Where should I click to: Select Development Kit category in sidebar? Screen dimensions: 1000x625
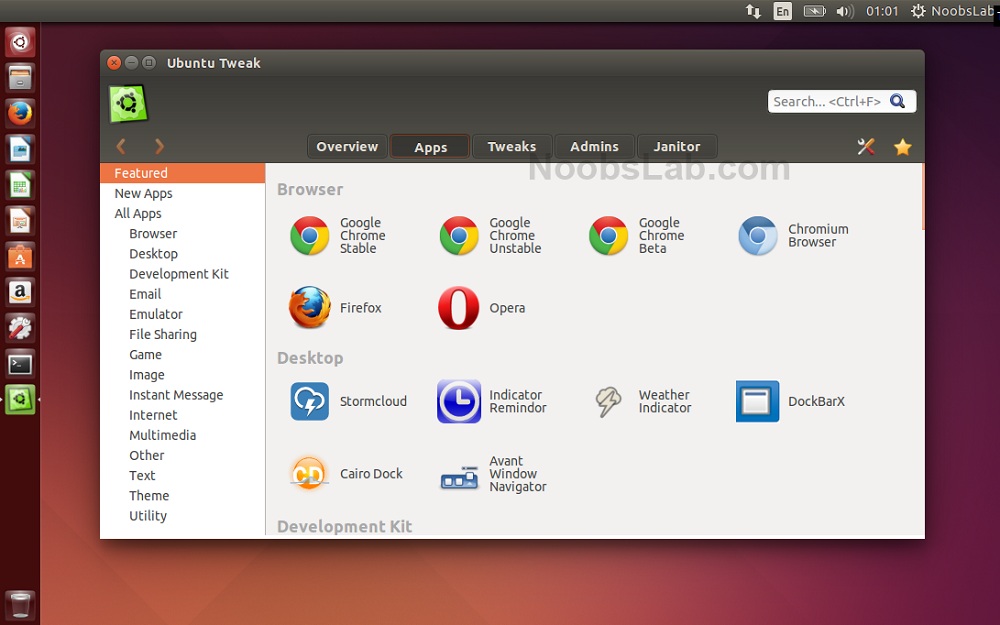[x=182, y=274]
